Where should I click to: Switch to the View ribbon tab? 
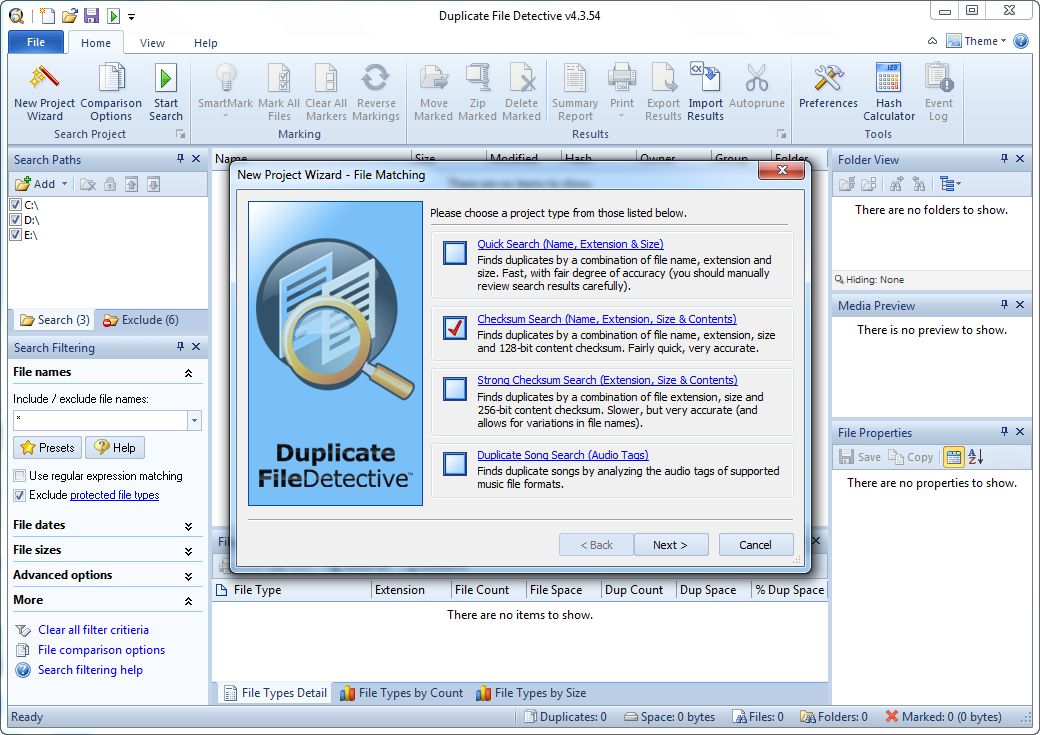click(152, 43)
